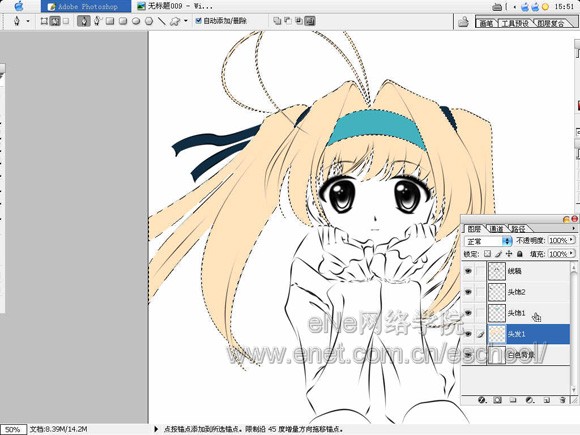Toggle lock position icon
Image resolution: width=580 pixels, height=435 pixels.
point(509,254)
